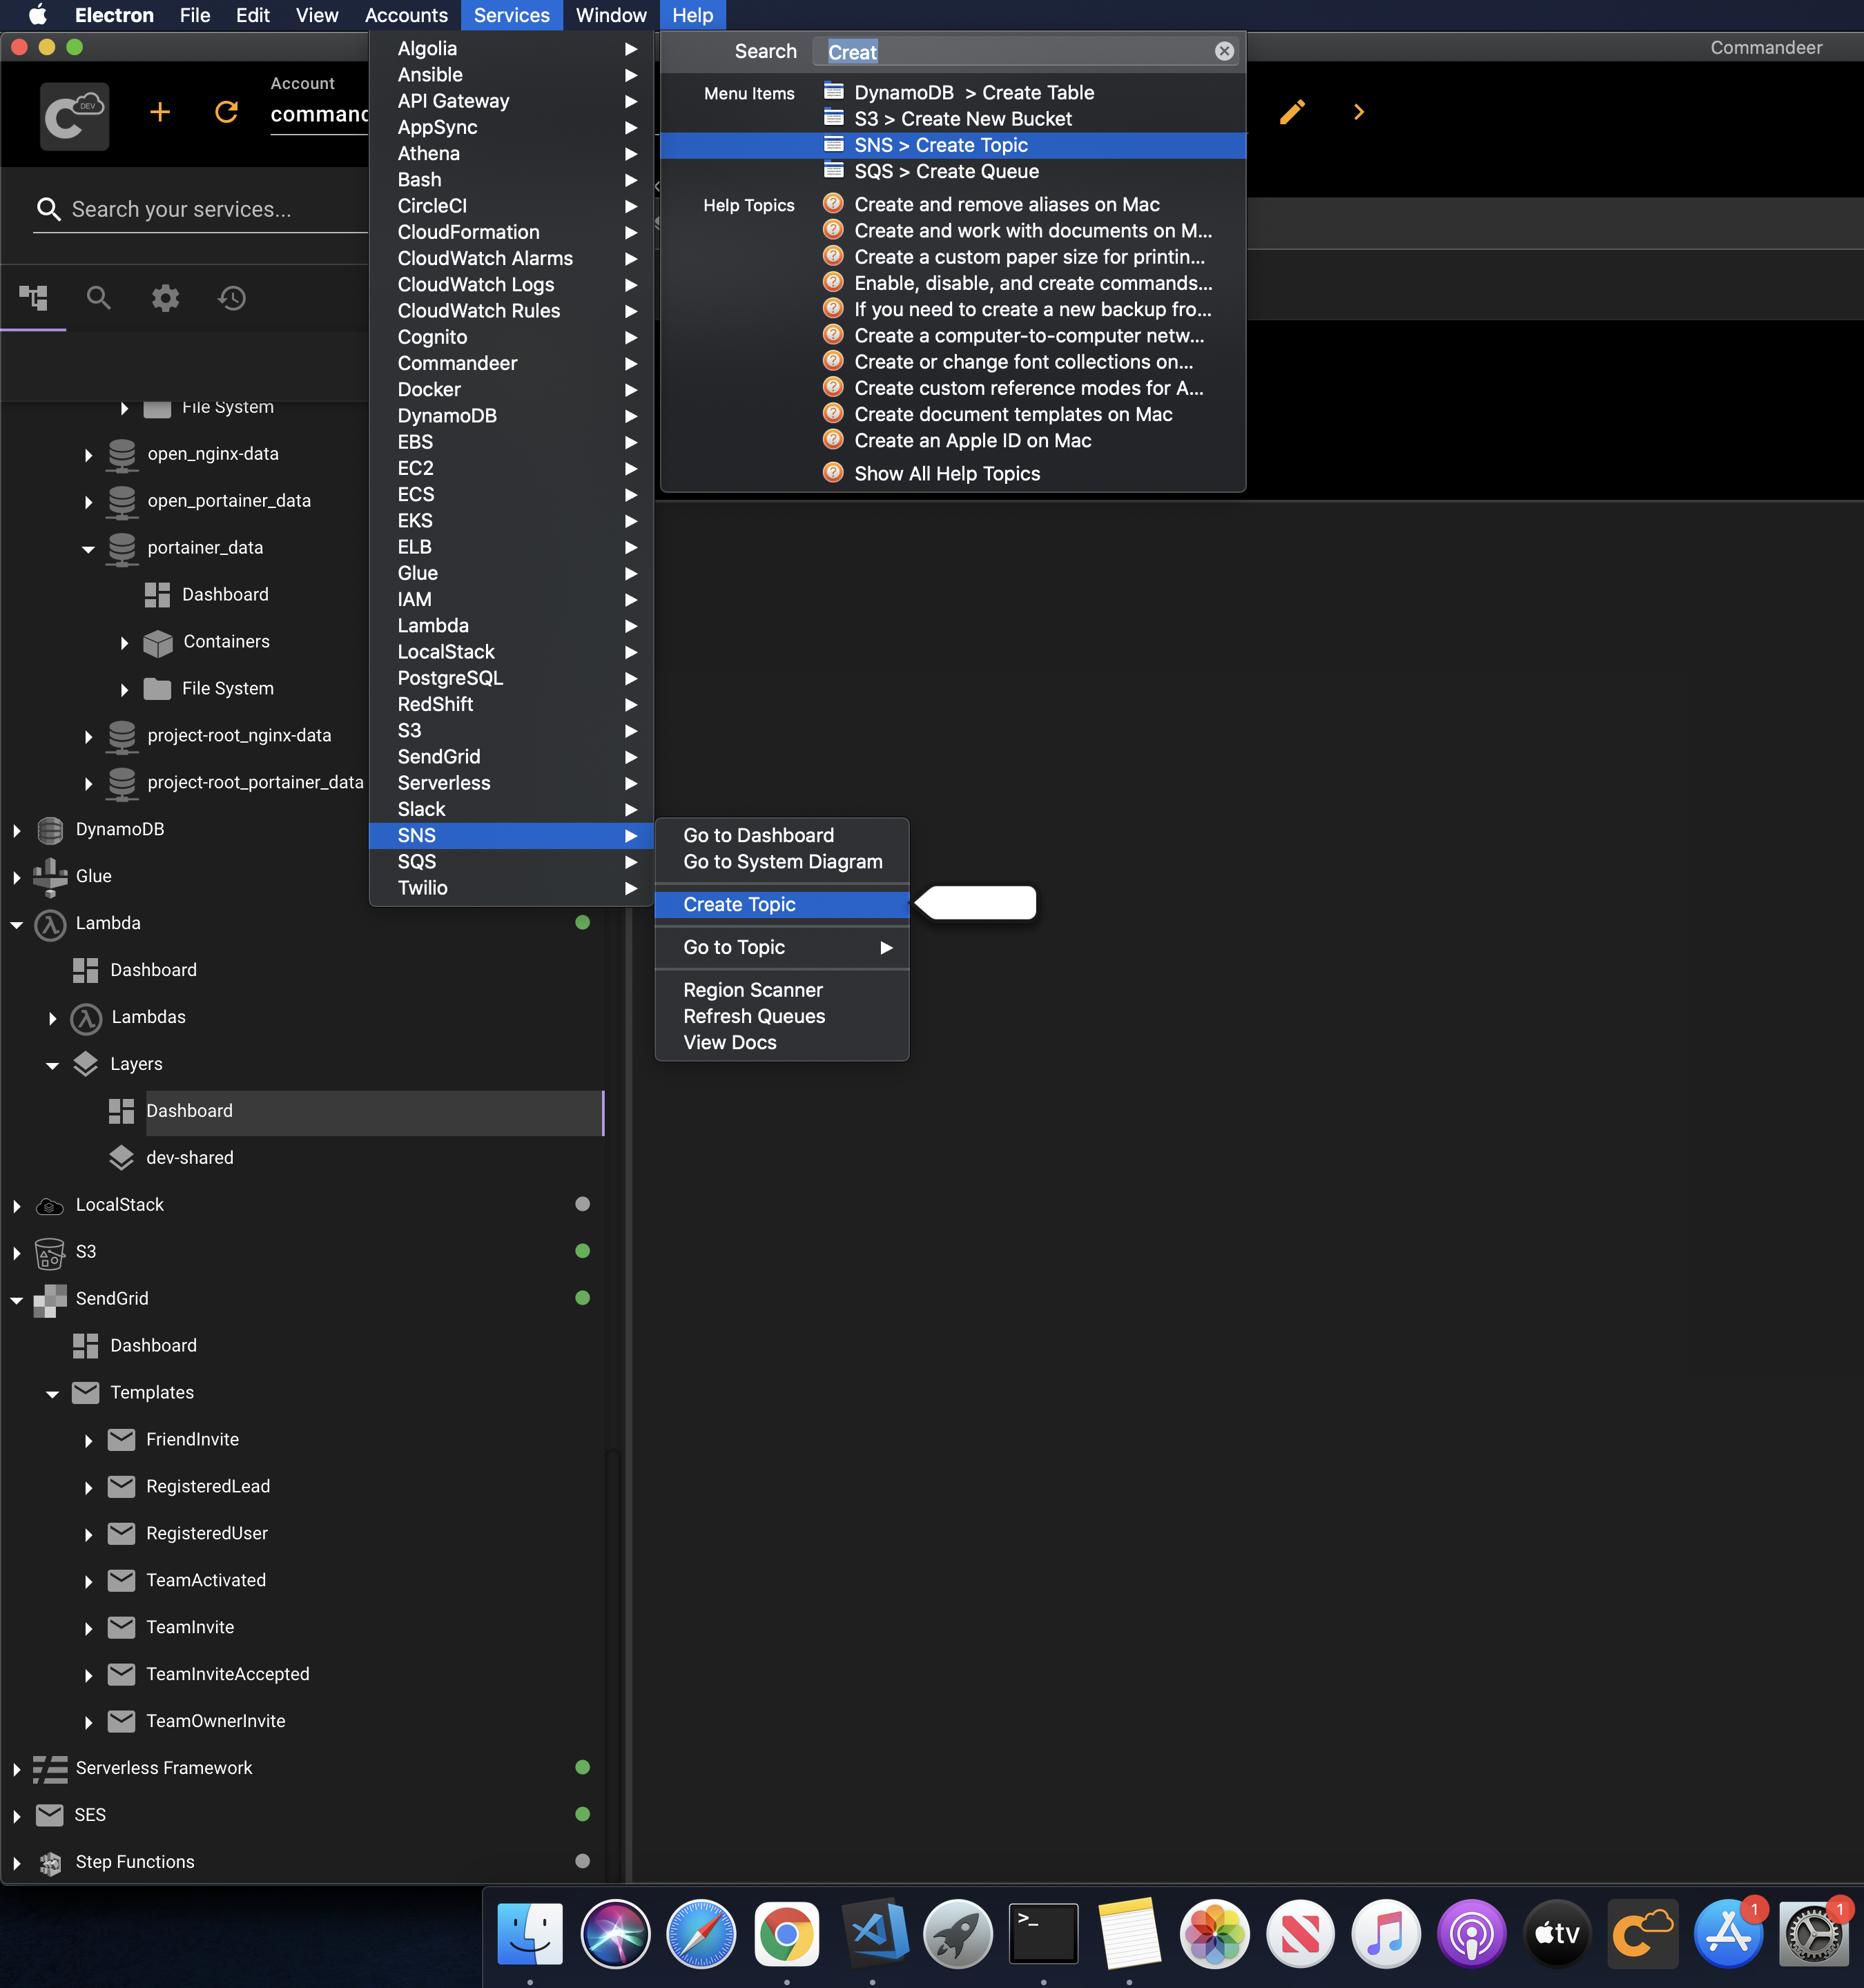Click the Commandeer cloud logo icon
This screenshot has width=1864, height=1988.
coord(74,117)
